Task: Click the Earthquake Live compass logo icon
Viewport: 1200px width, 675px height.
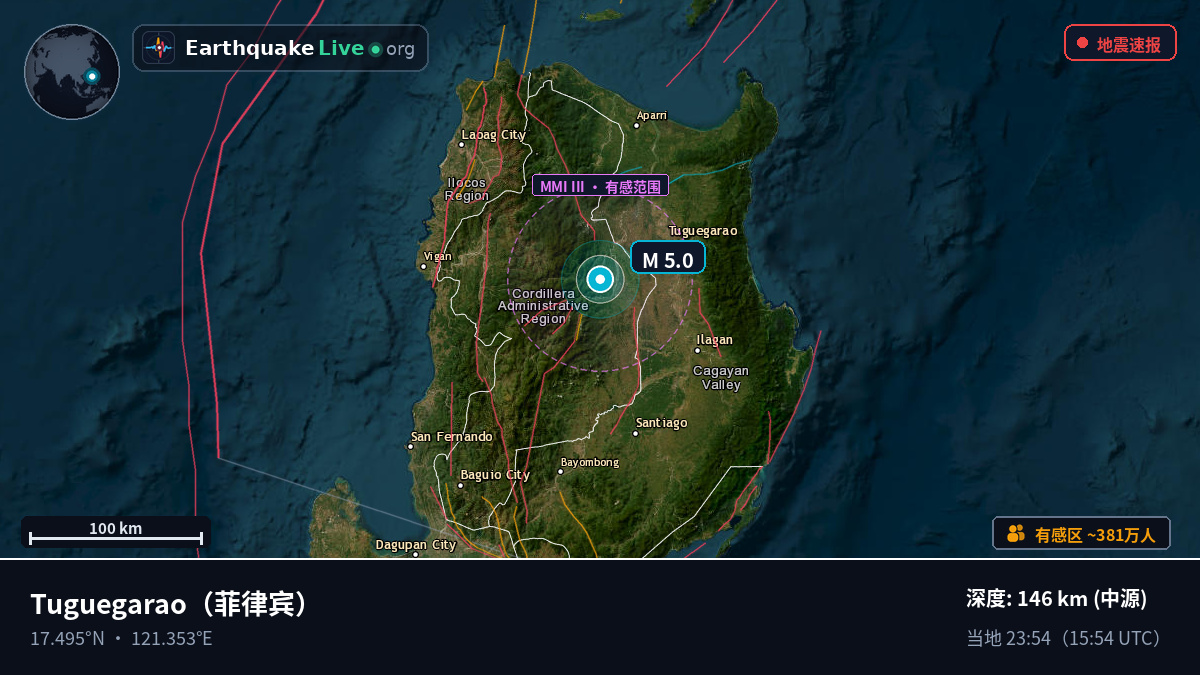Action: pyautogui.click(x=158, y=48)
